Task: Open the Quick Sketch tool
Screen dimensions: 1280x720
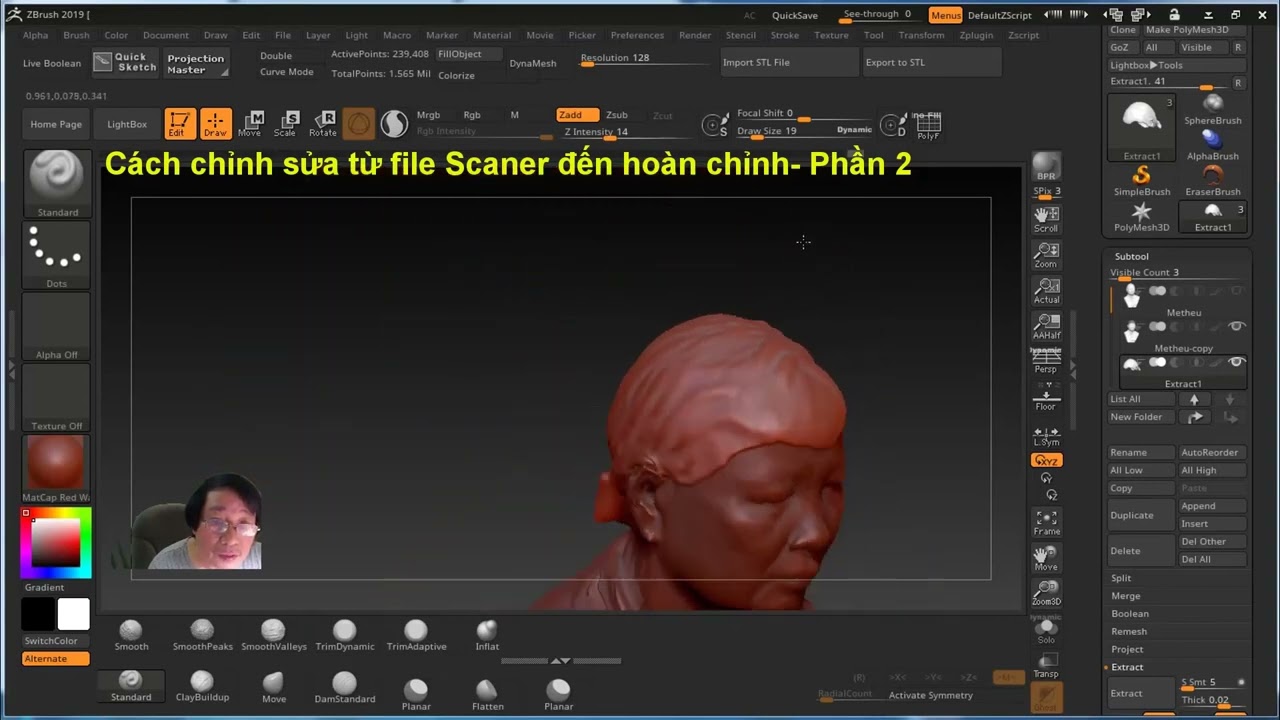Action: click(126, 62)
